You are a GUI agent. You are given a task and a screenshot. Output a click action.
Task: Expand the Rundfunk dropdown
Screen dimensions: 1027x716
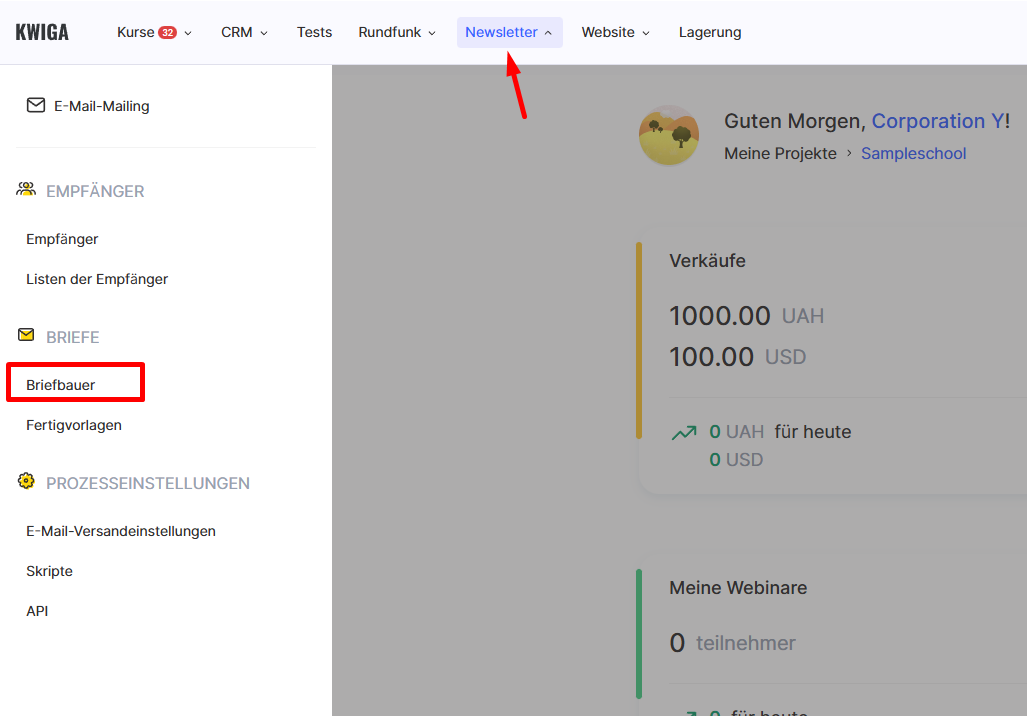[397, 32]
